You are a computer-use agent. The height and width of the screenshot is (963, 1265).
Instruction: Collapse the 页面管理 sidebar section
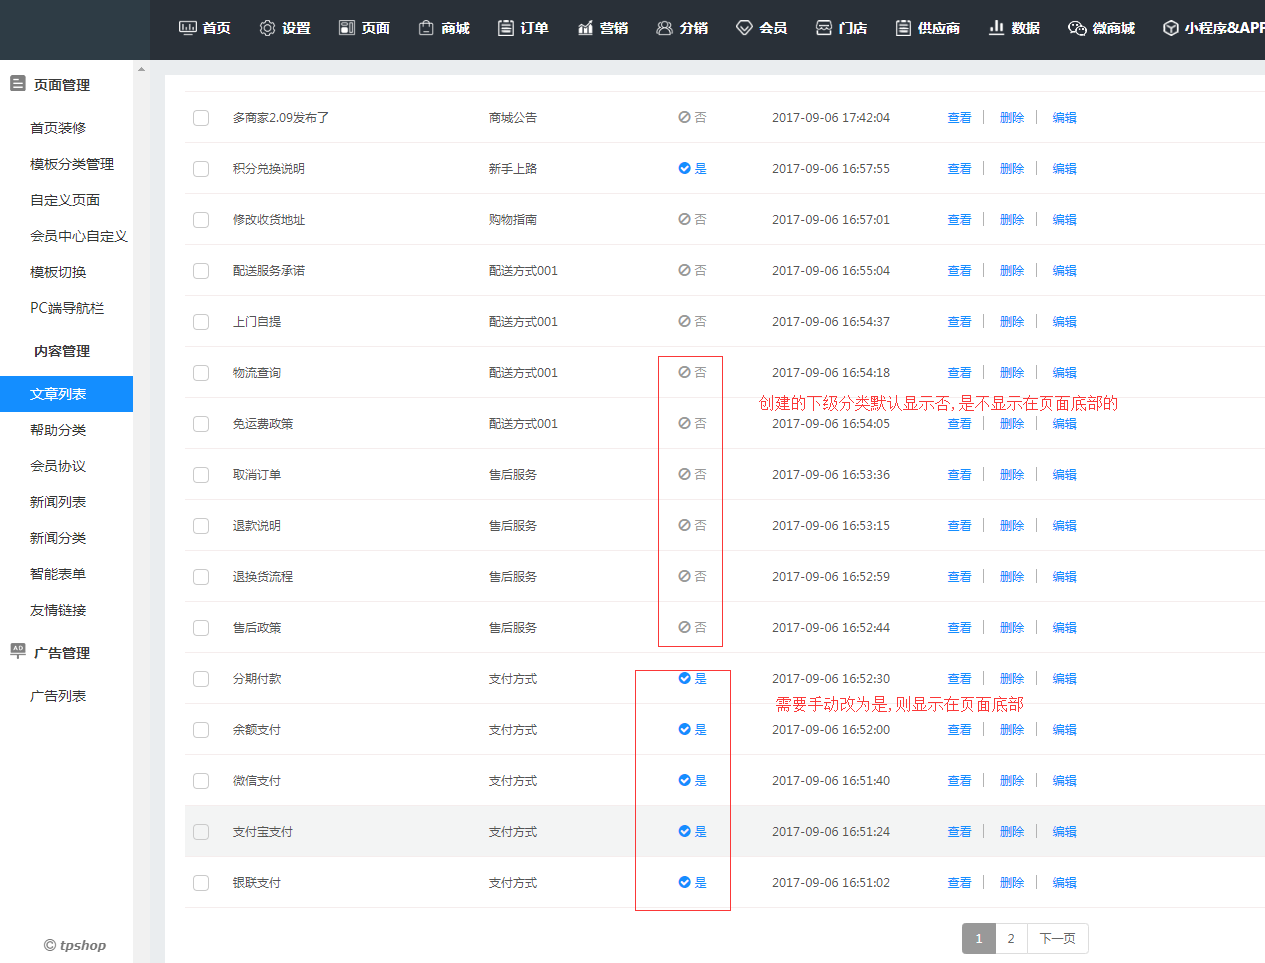click(x=62, y=85)
